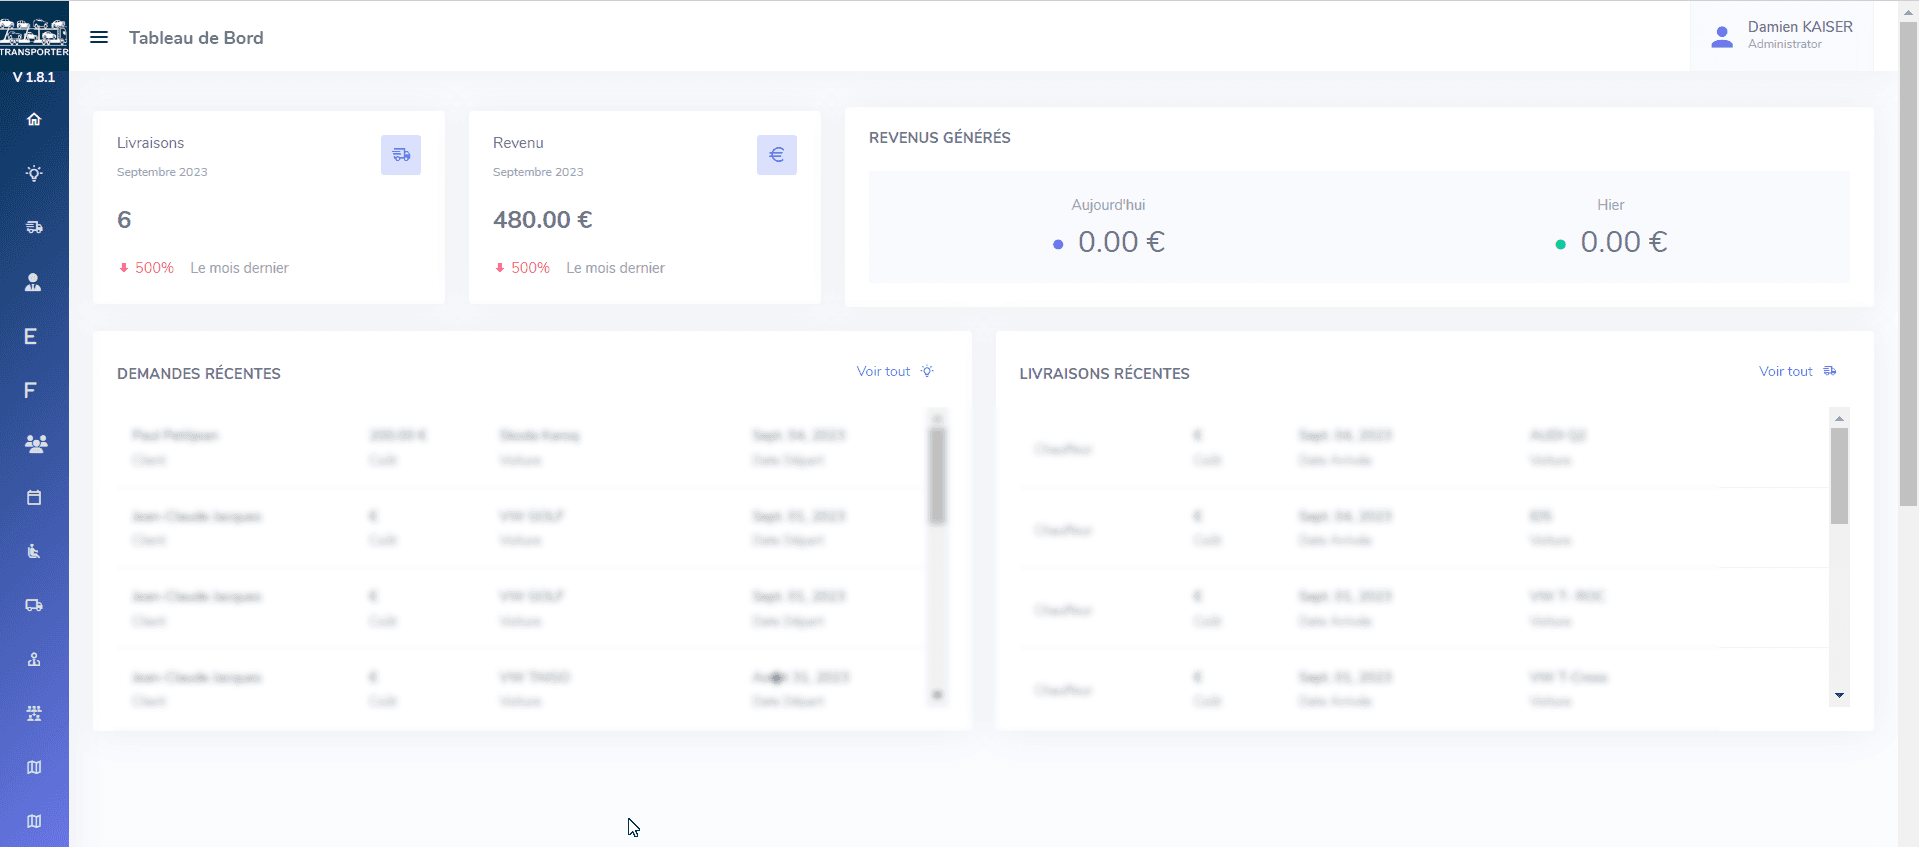Open the group of users sidebar icon

tap(35, 444)
